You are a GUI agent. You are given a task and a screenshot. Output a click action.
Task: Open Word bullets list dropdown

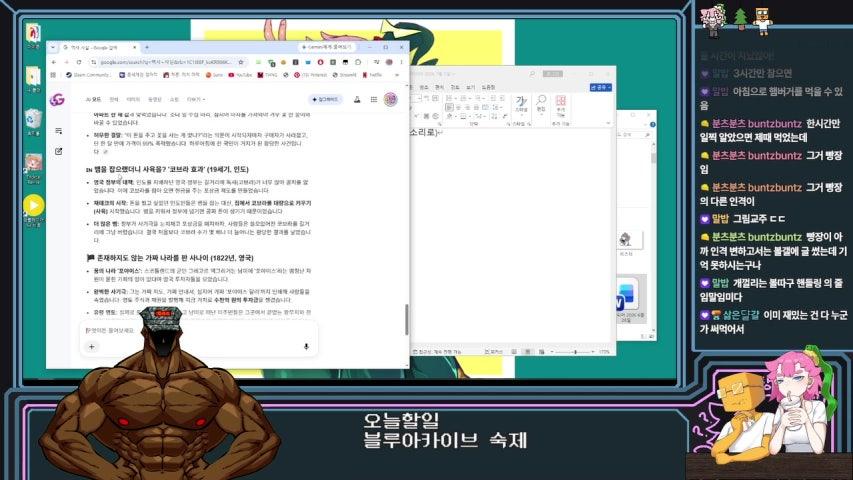point(452,98)
